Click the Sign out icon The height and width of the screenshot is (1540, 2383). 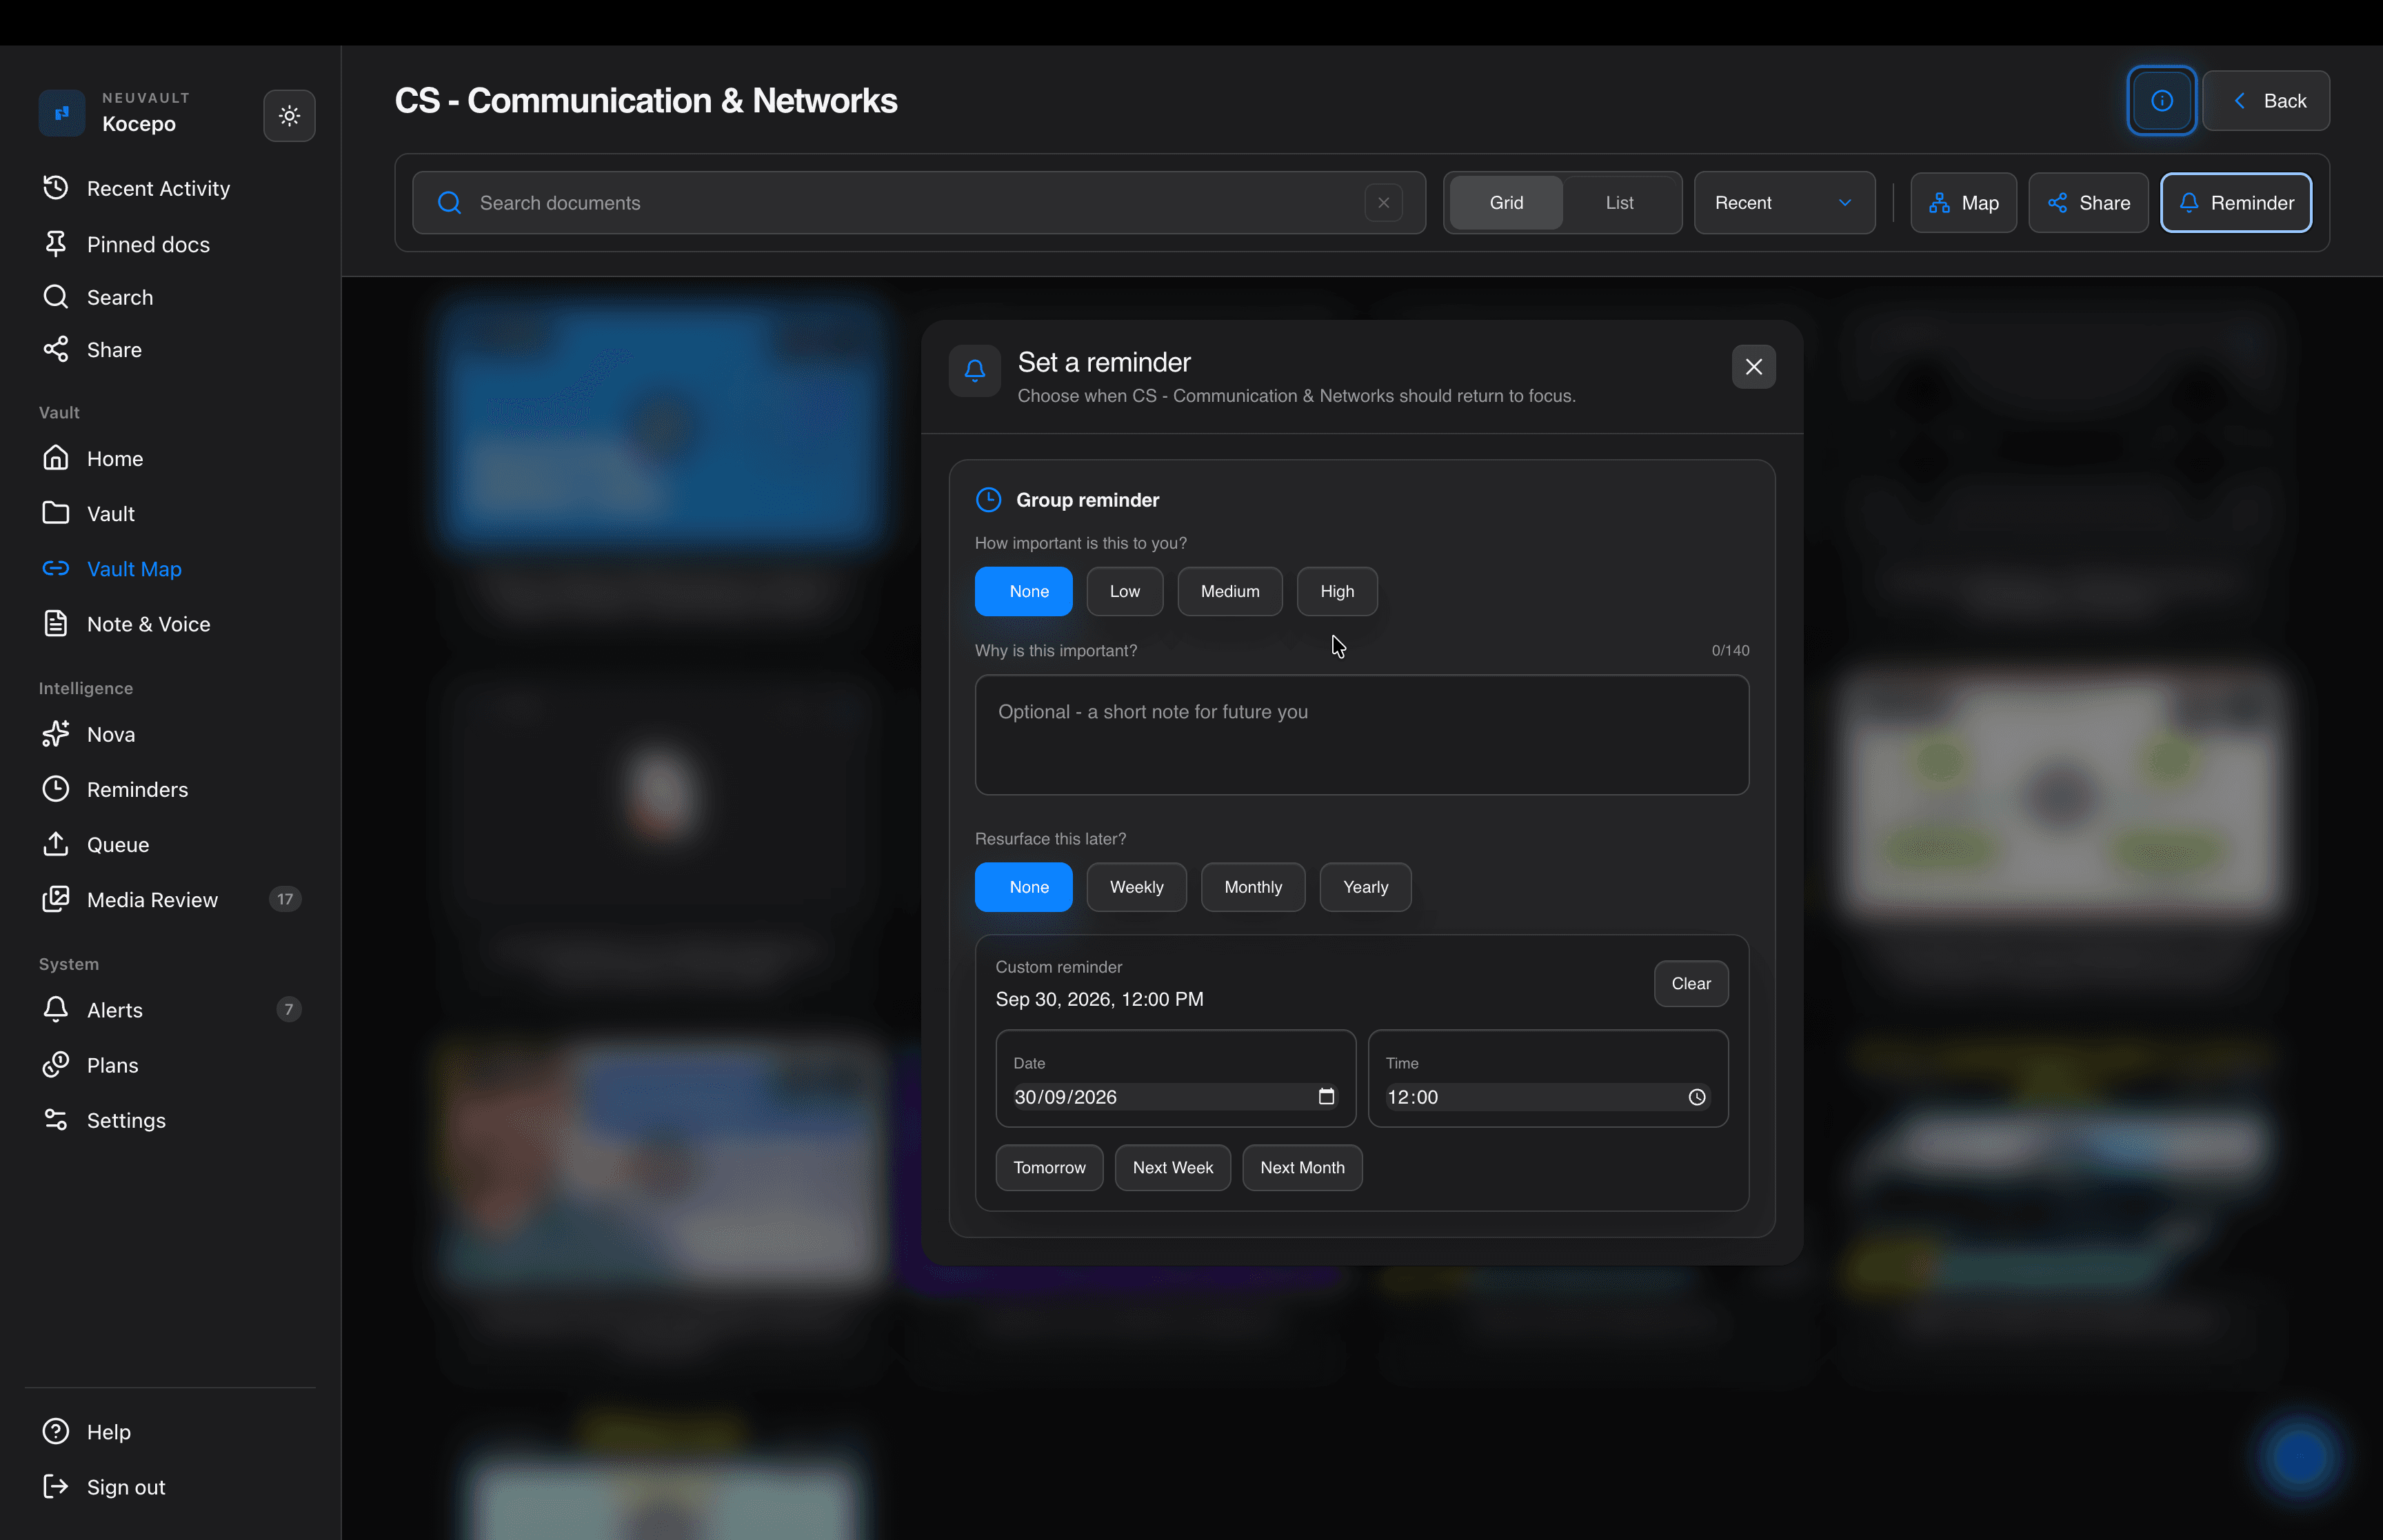click(x=56, y=1486)
